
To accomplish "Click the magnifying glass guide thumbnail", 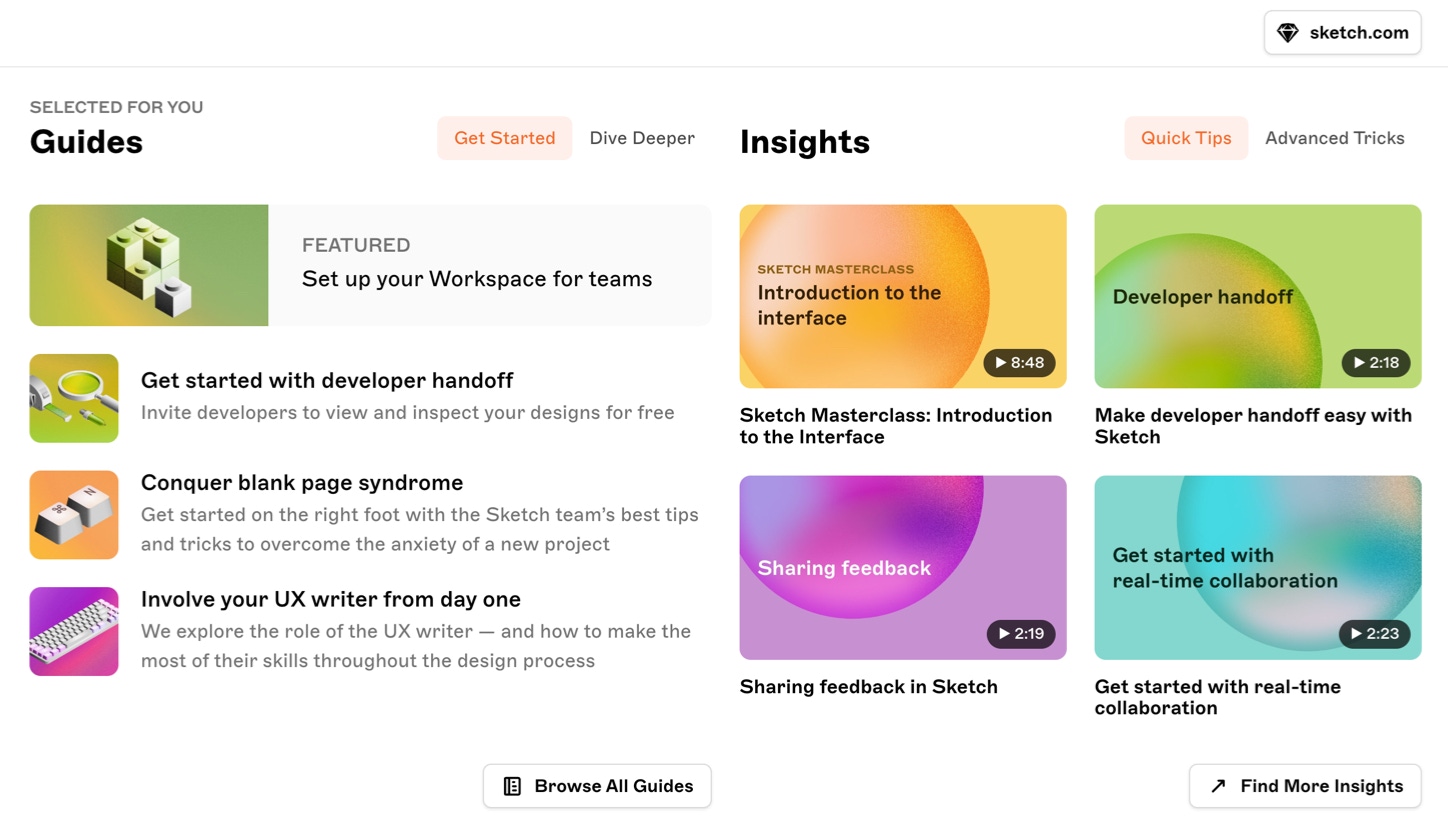I will [73, 398].
